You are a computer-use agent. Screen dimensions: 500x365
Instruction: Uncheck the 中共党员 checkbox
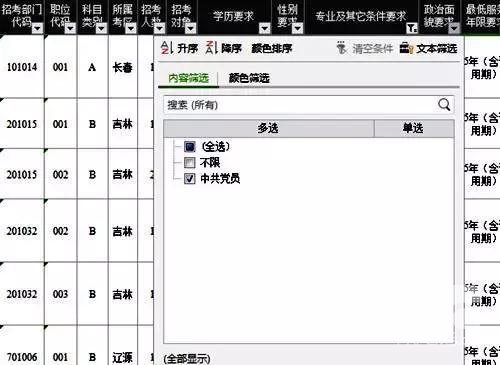pos(190,179)
